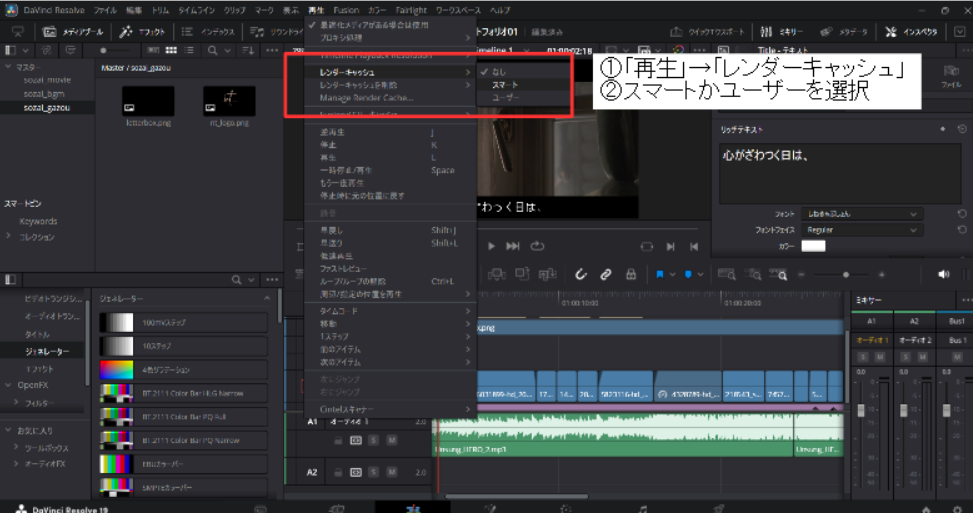This screenshot has width=973, height=513.
Task: Open the Fairlight menu in menu bar
Action: [411, 10]
